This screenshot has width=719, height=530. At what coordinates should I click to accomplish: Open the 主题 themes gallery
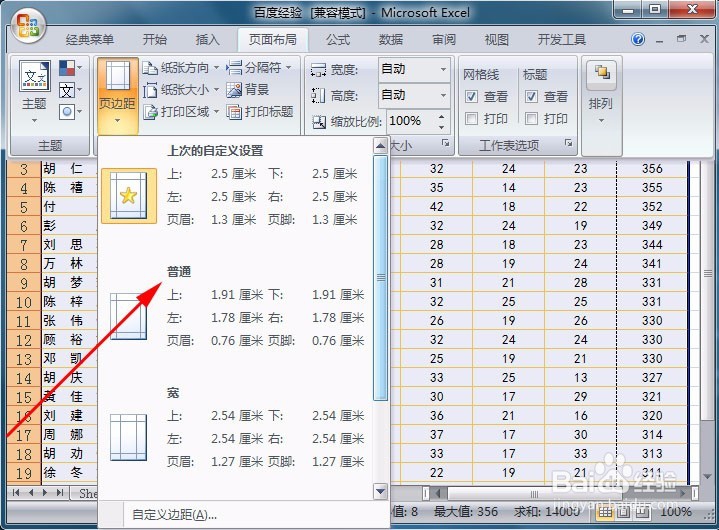[34, 94]
